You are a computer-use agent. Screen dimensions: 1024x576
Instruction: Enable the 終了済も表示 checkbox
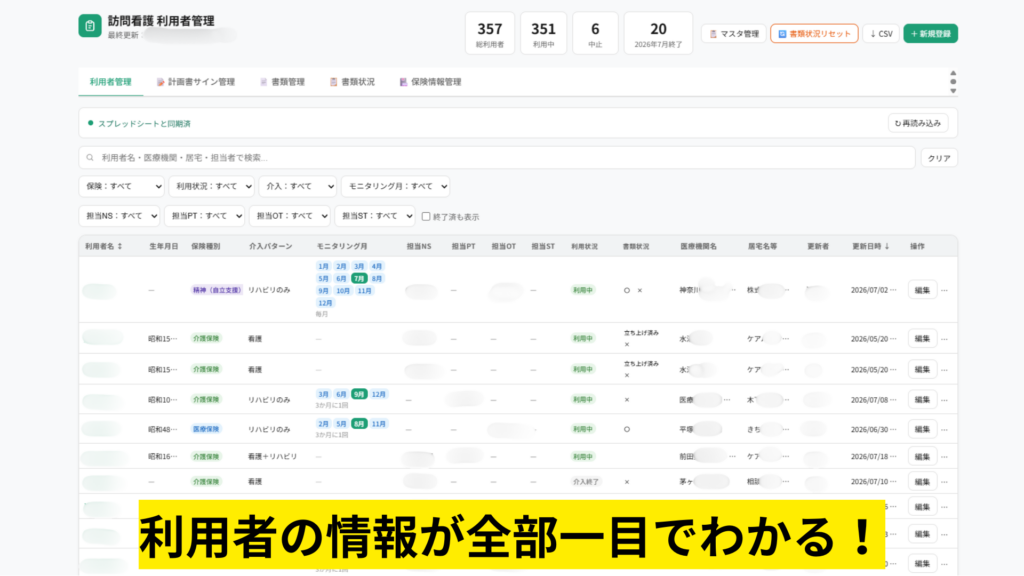426,216
